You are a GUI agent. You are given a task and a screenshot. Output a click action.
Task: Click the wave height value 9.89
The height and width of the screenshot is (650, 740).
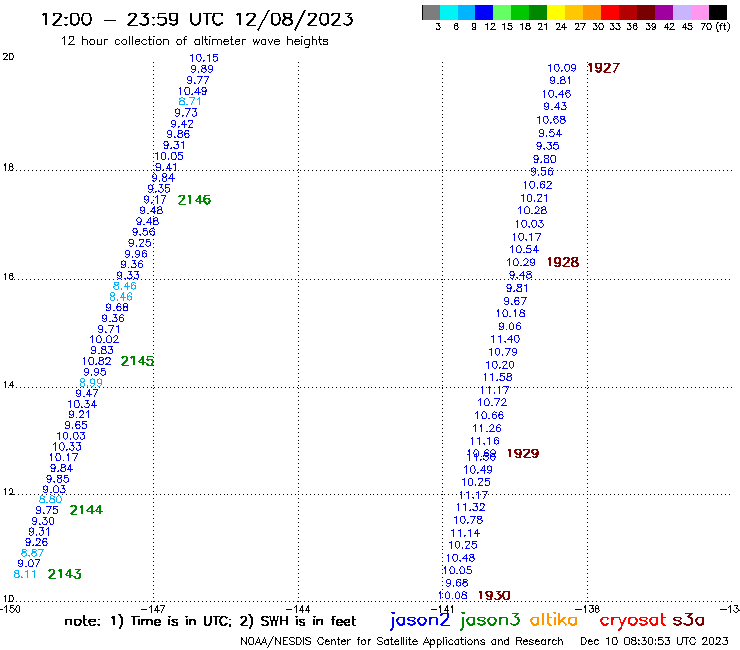coord(202,69)
